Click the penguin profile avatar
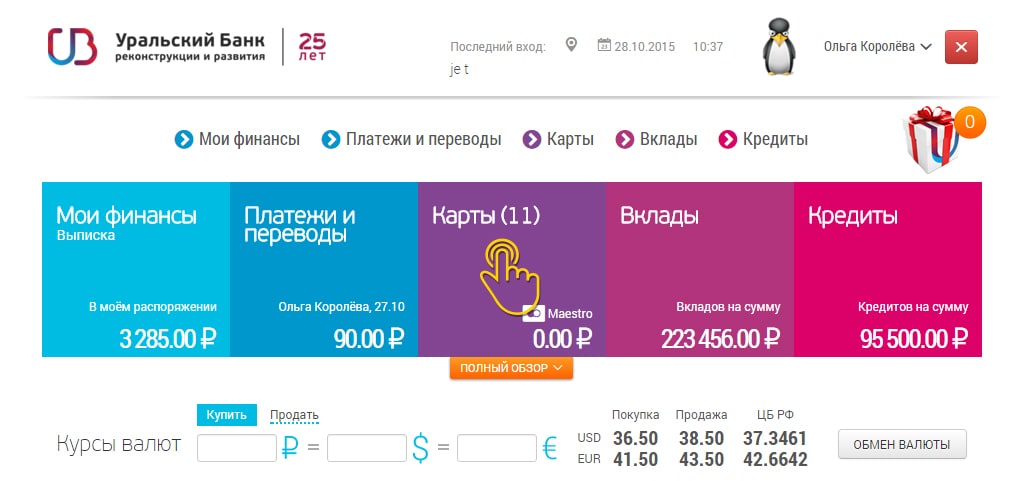 pos(779,47)
